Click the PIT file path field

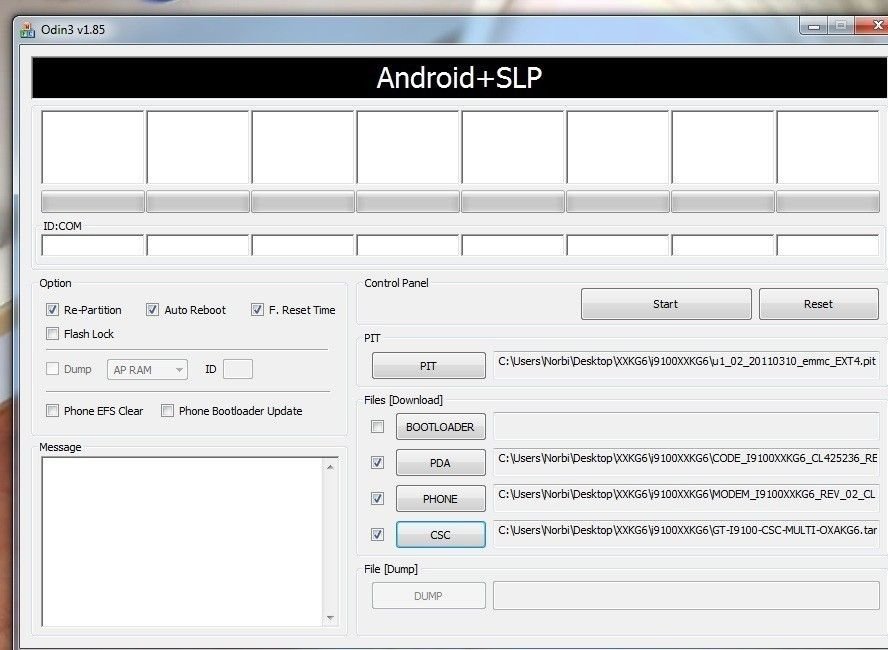pos(686,365)
